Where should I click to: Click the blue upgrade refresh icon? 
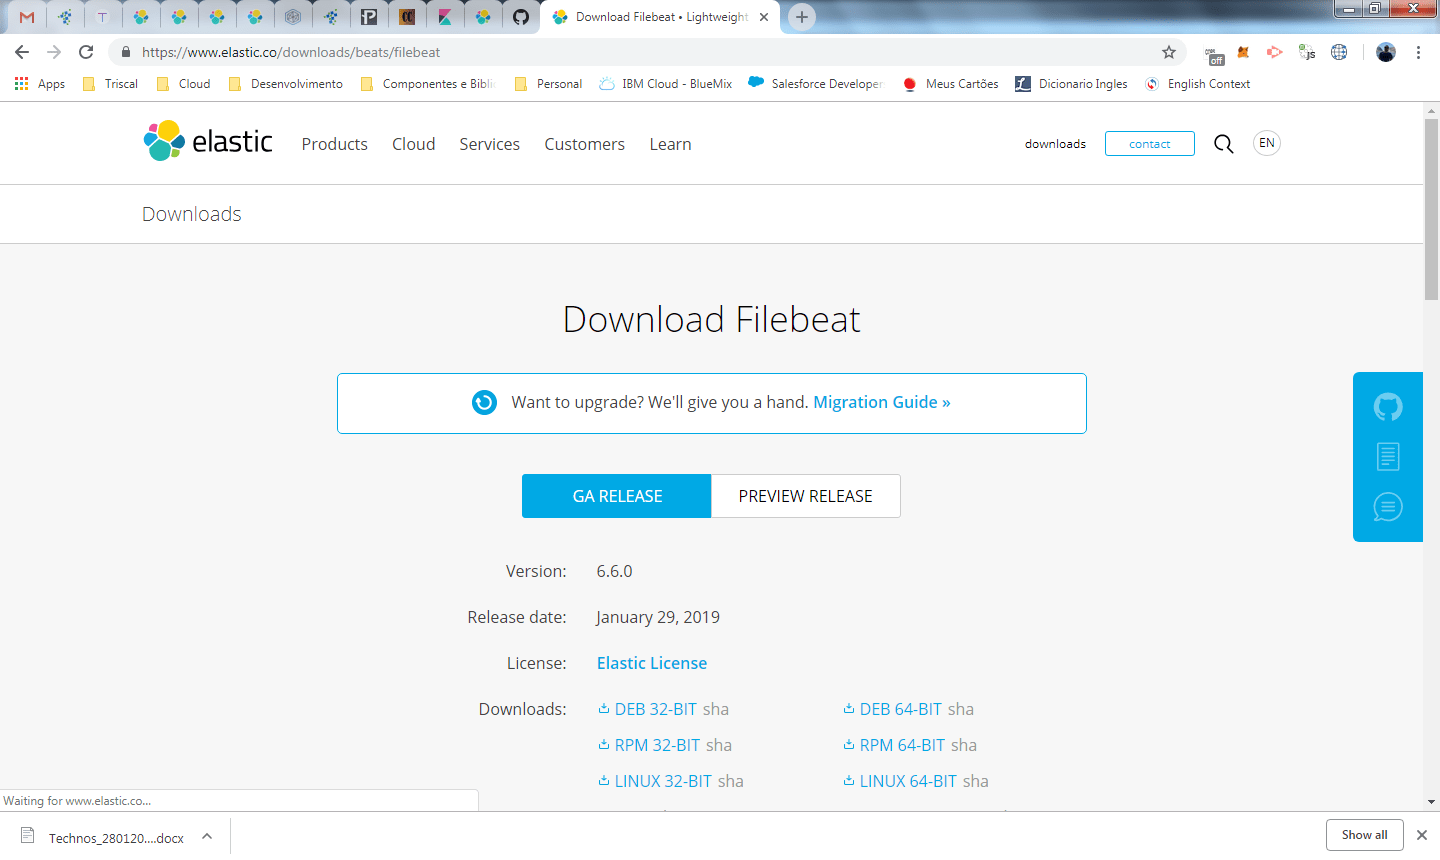[x=484, y=402]
